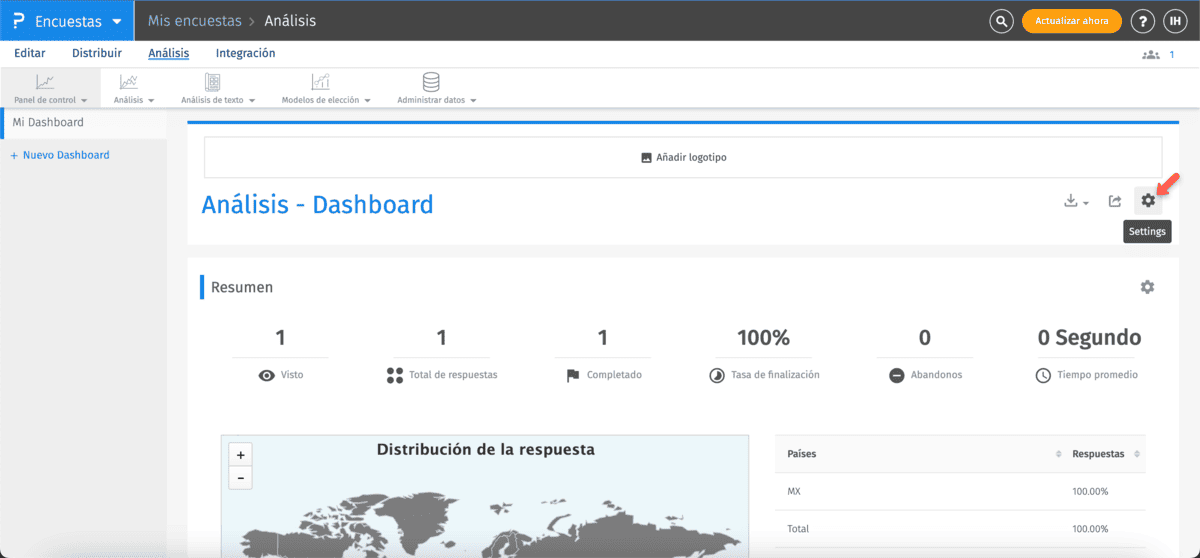The image size is (1200, 558).
Task: Zoom out on the response map
Action: point(241,477)
